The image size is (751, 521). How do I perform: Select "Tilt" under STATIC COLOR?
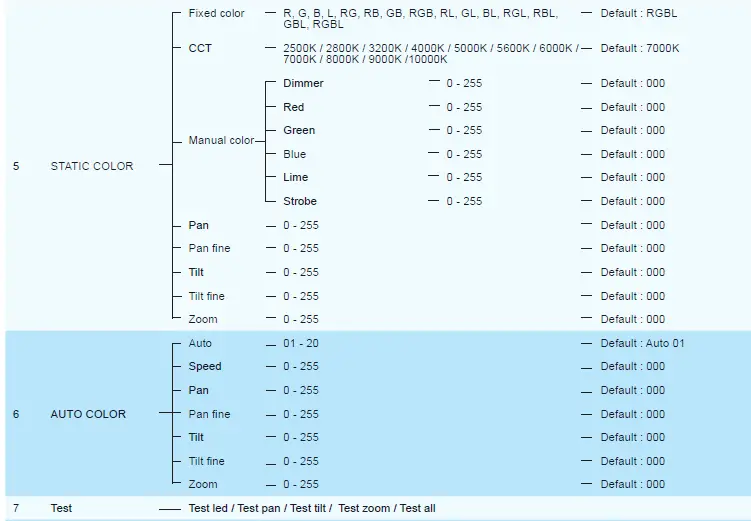196,272
